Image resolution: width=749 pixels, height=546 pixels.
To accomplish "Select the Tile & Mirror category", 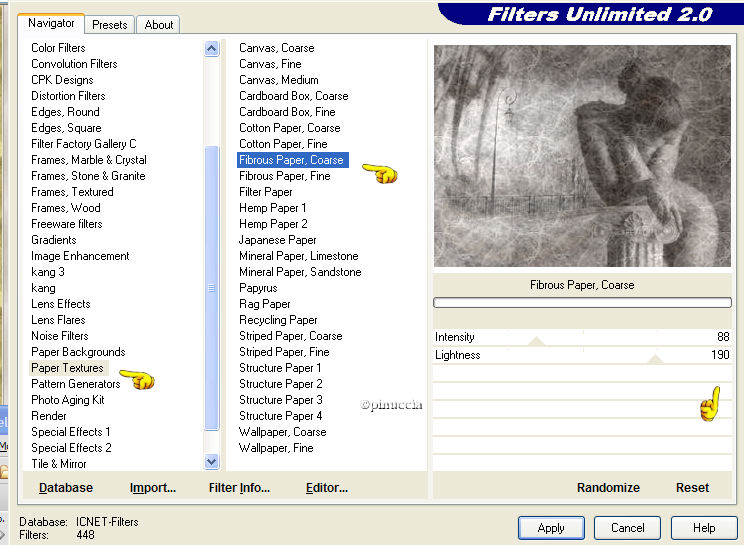I will [x=59, y=464].
